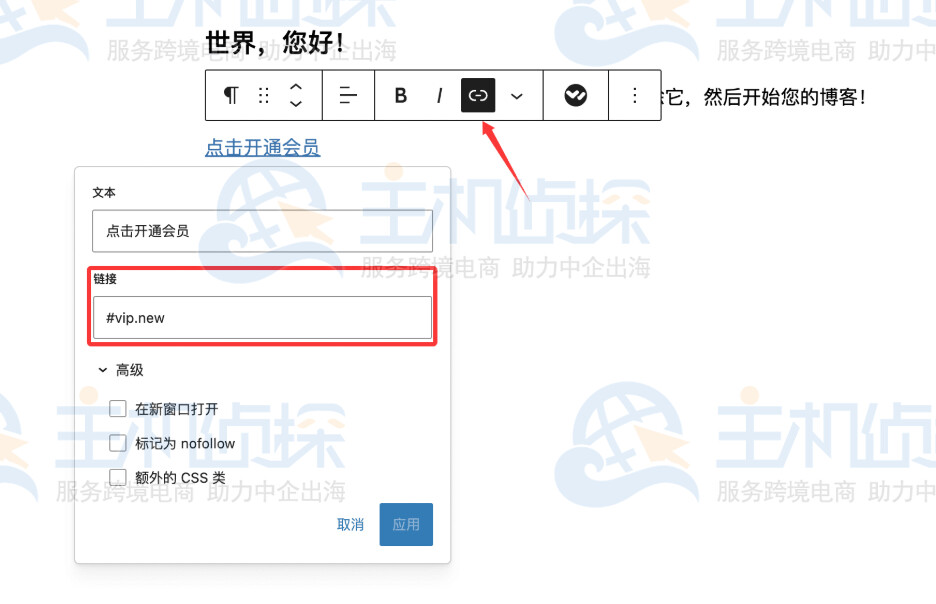Click the circular plugin icon in the block toolbar
Screen dimensions: 936x604
(x=575, y=95)
